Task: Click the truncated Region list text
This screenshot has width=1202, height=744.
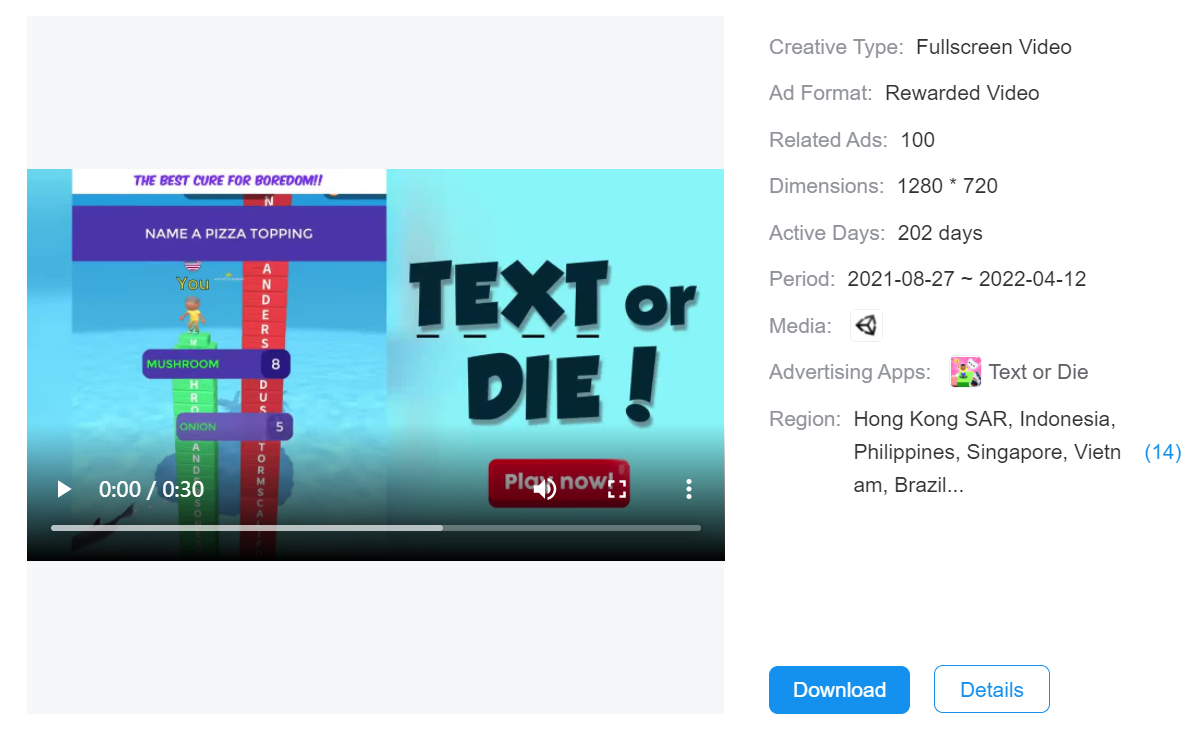Action: click(x=985, y=452)
